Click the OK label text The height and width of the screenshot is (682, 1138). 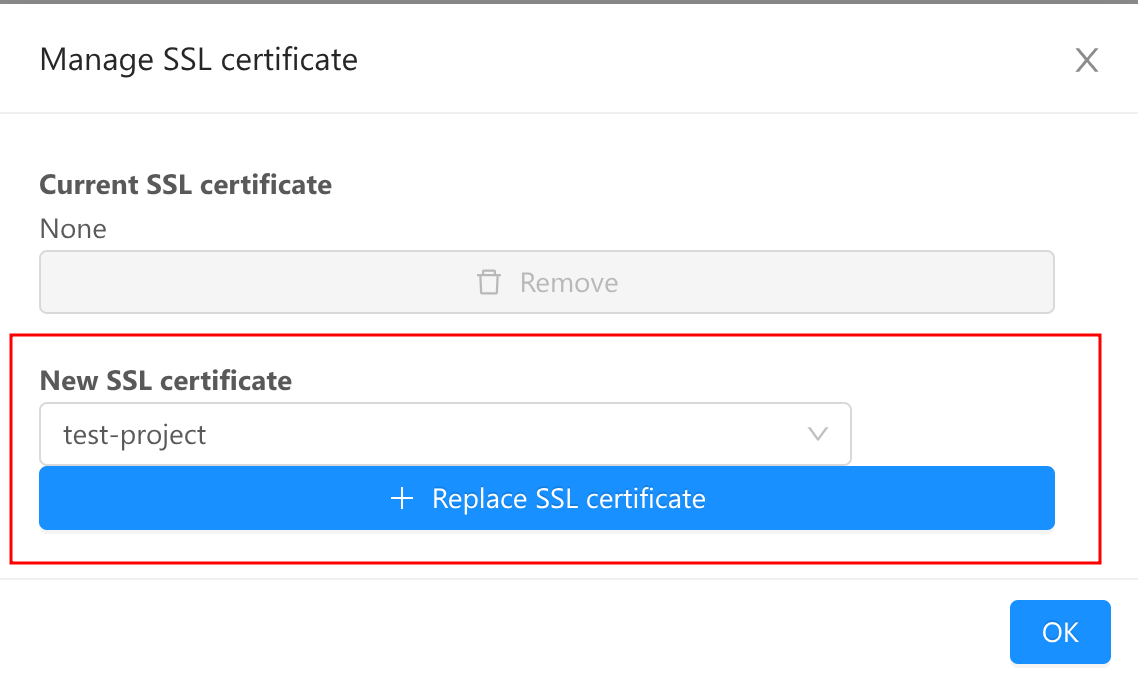(1060, 633)
